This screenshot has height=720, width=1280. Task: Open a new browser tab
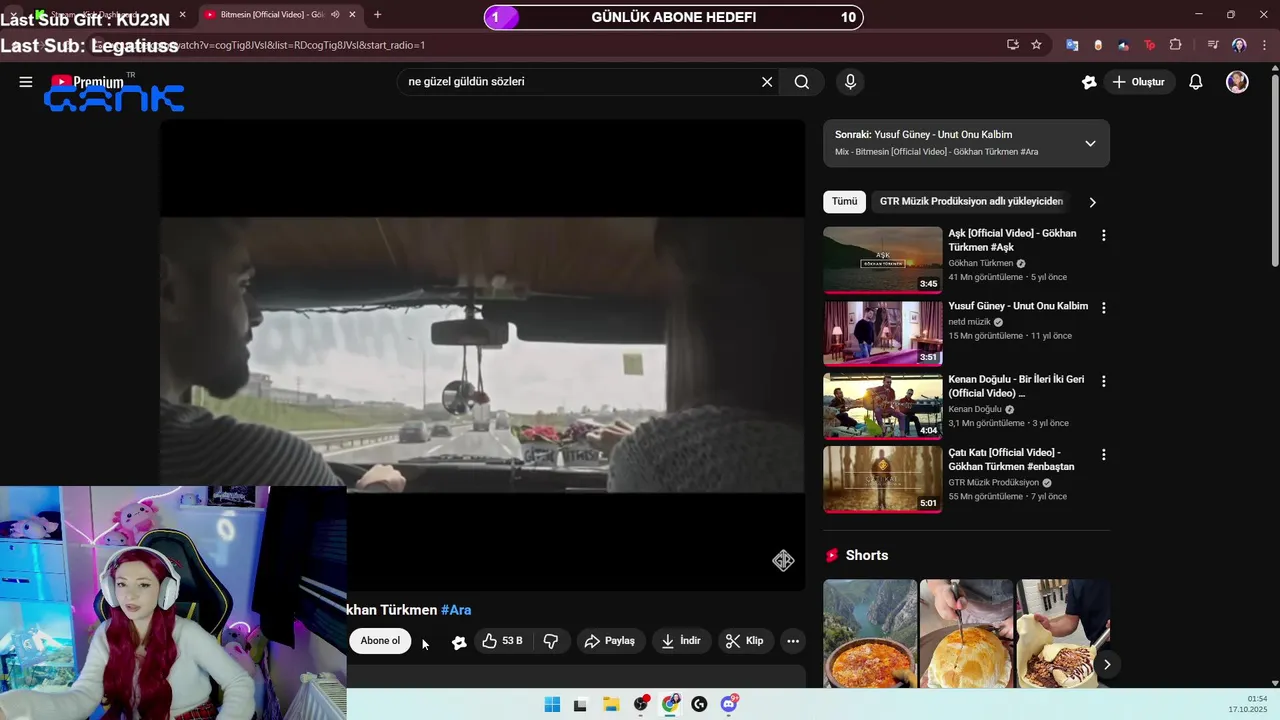point(377,15)
